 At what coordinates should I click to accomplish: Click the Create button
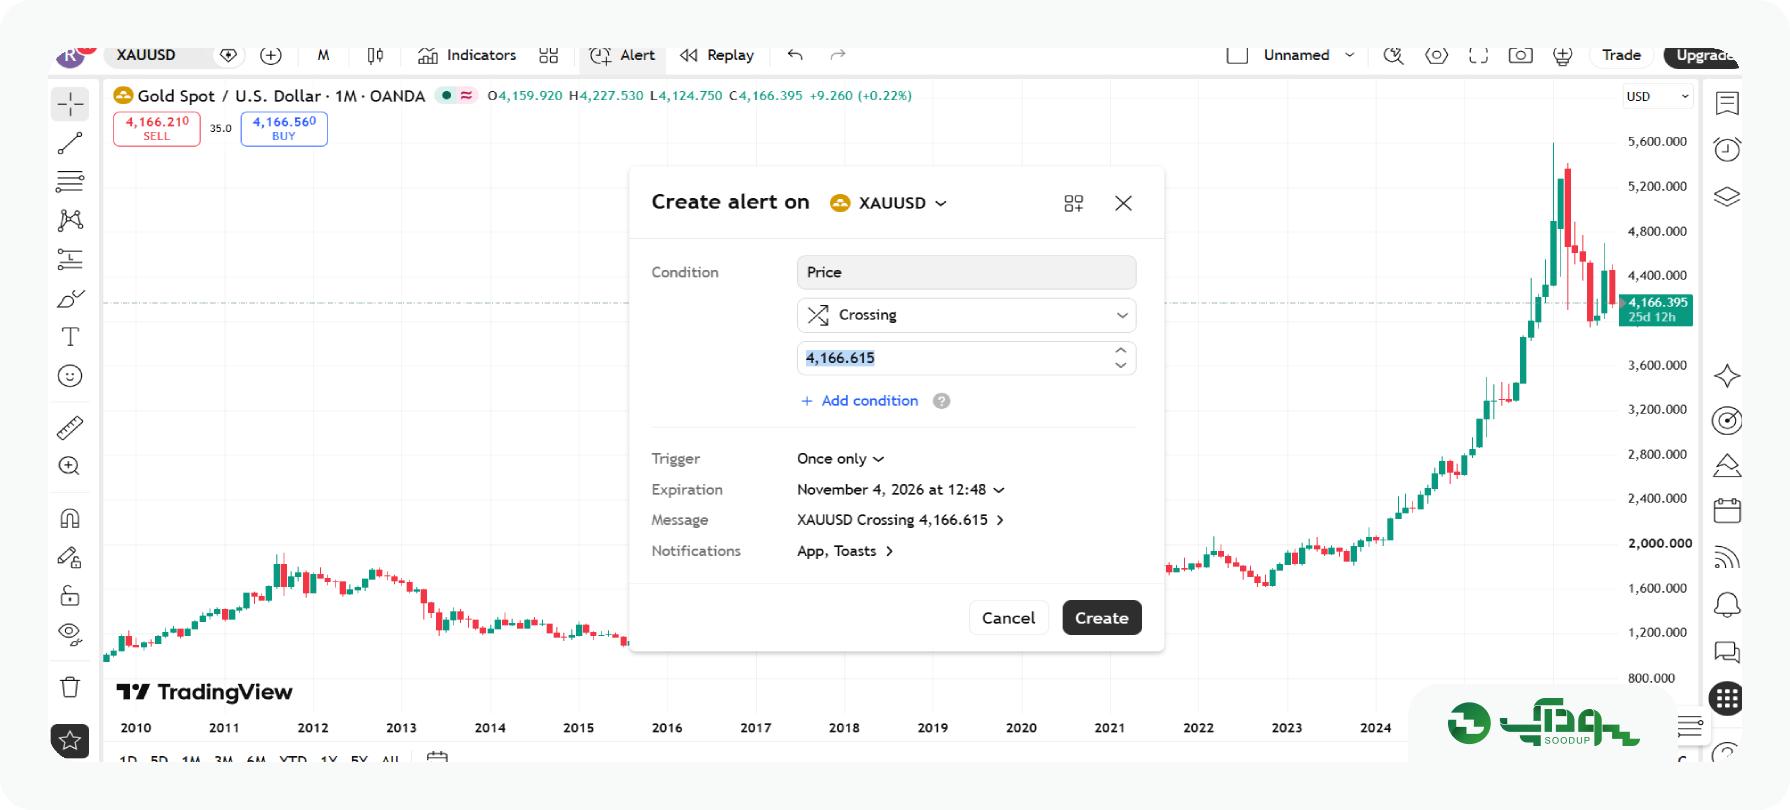pos(1102,618)
